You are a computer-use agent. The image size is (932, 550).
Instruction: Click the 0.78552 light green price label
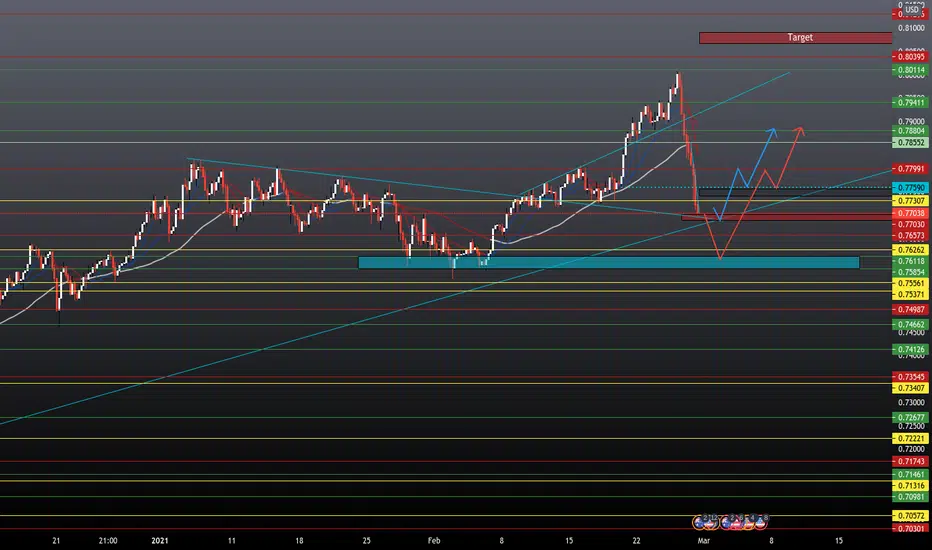click(x=911, y=143)
